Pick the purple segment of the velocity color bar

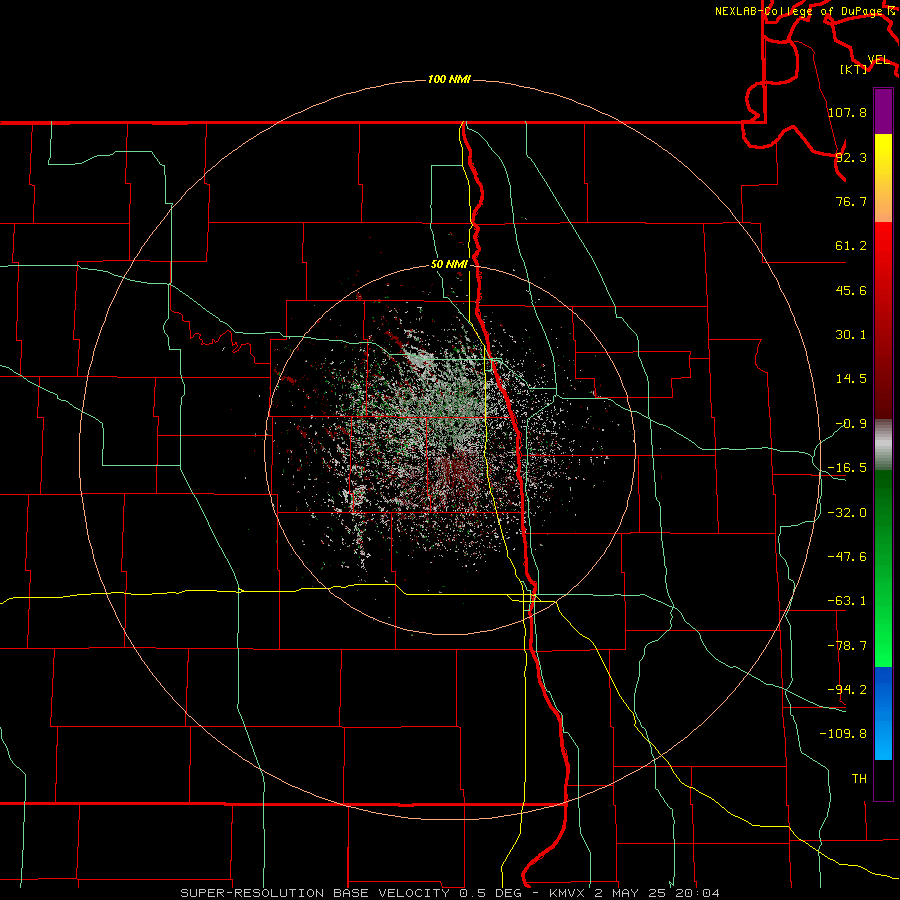point(883,111)
